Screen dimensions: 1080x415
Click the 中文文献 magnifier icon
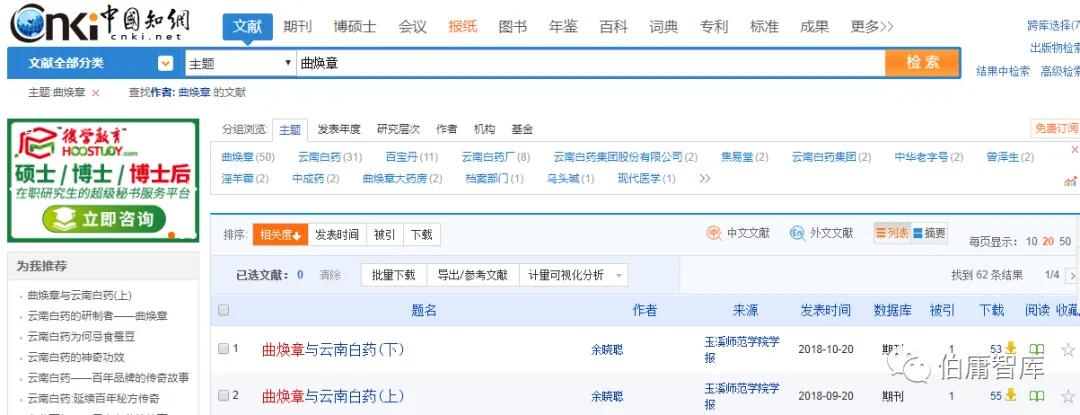(714, 233)
